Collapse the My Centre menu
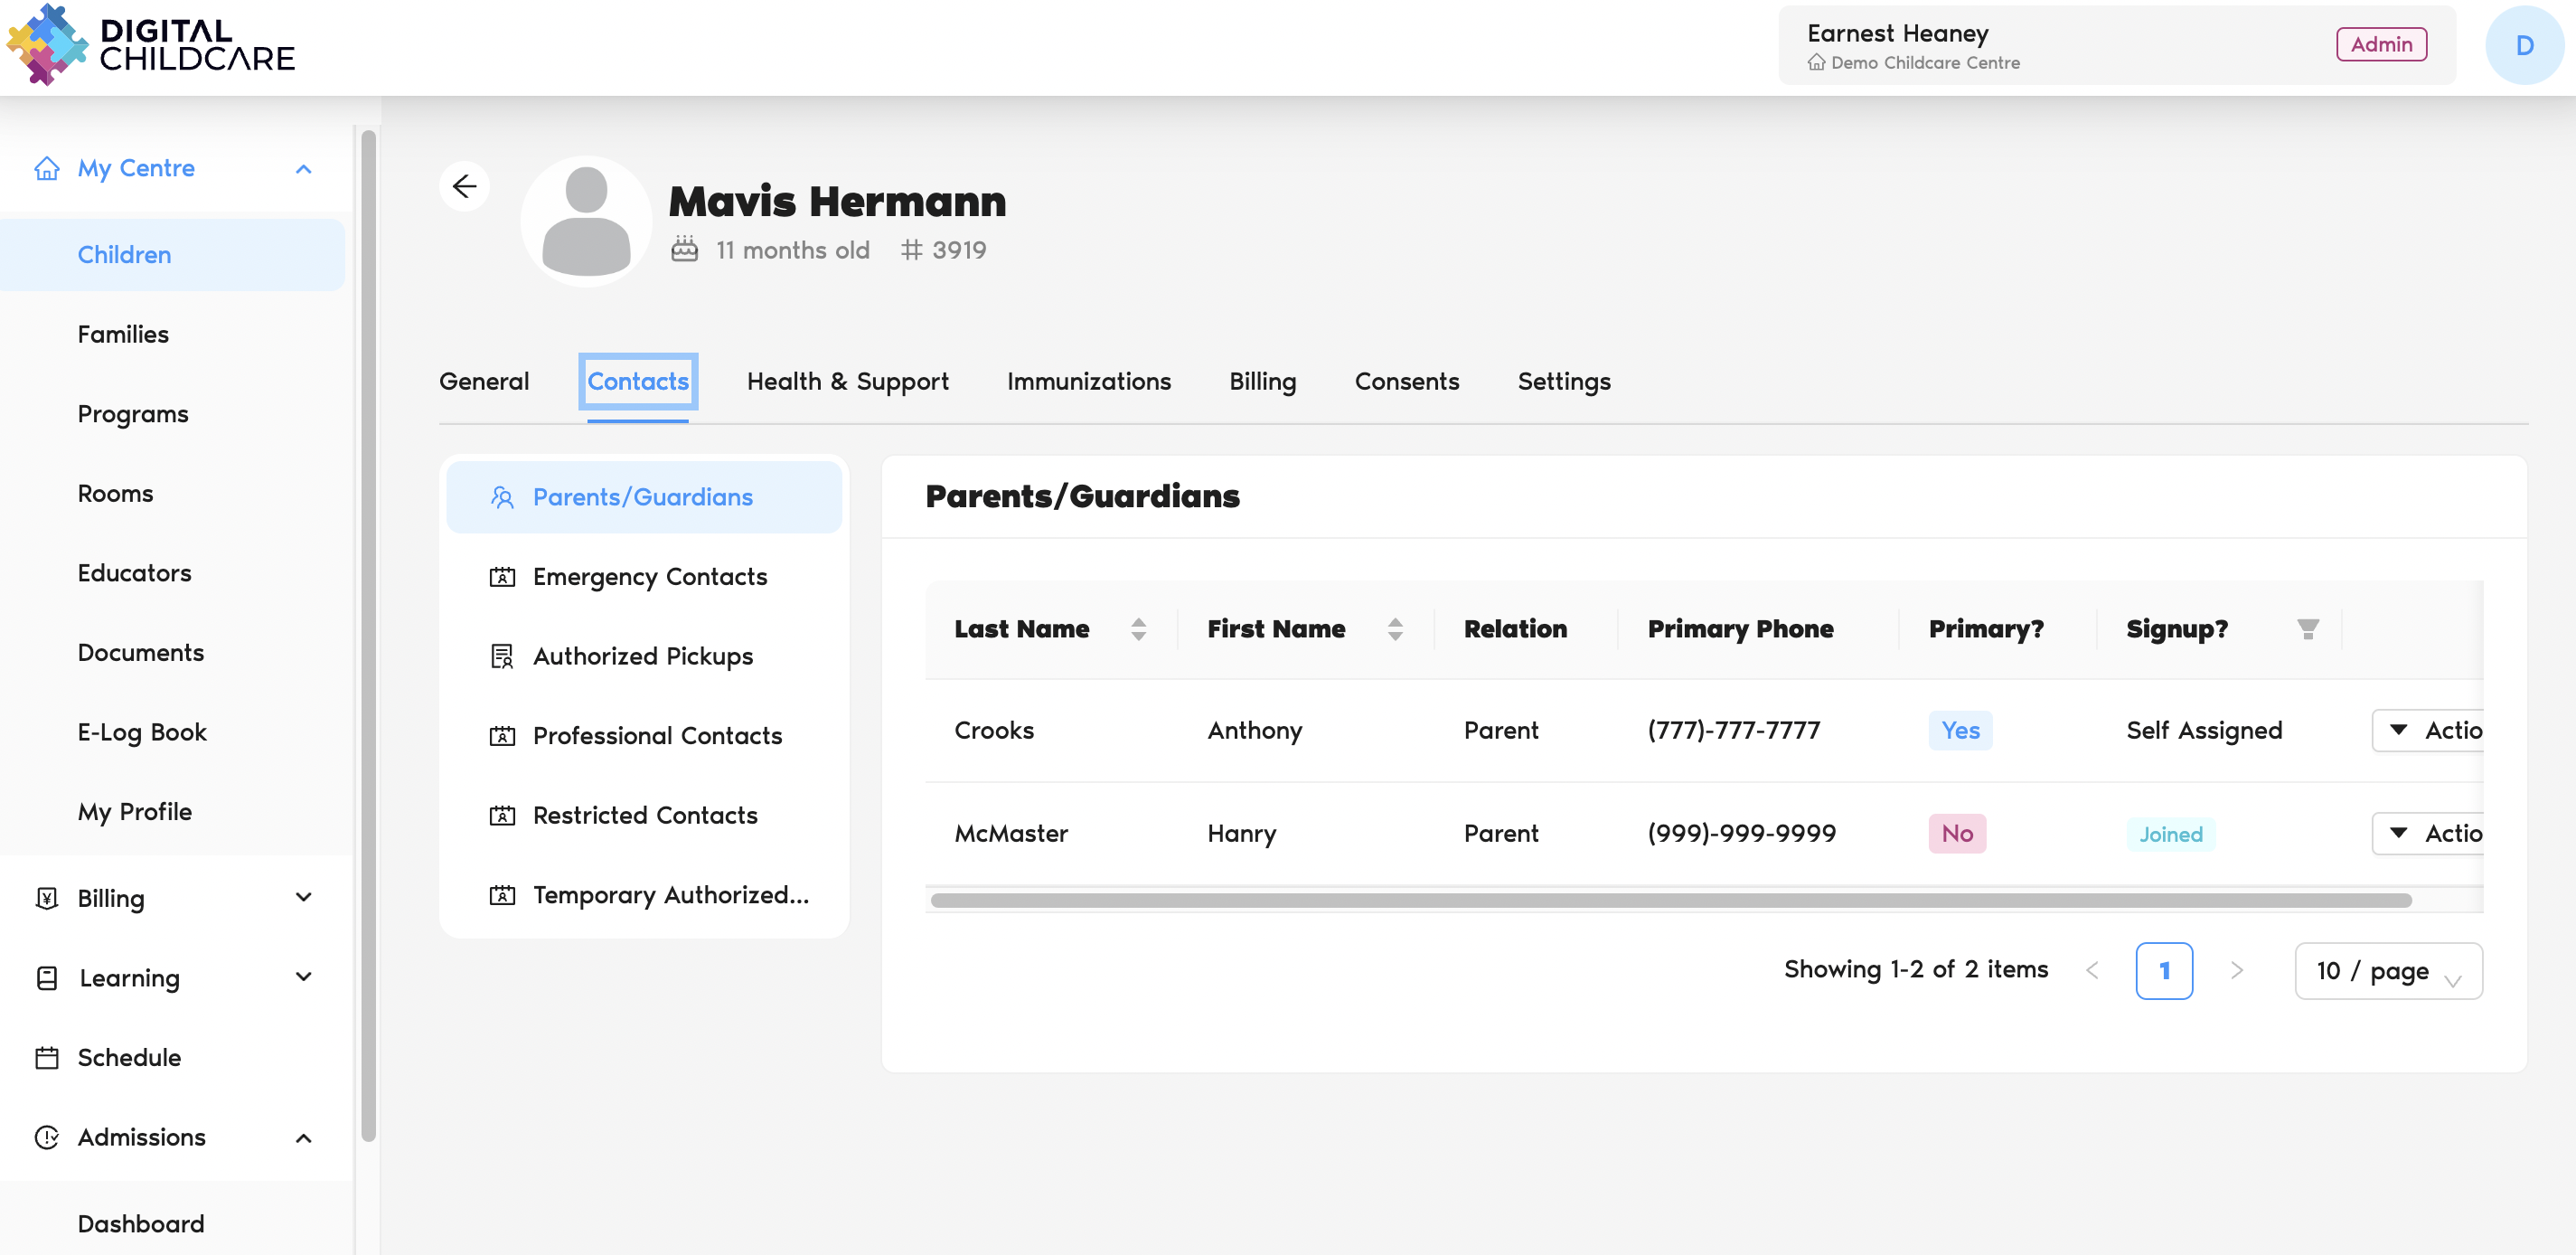The image size is (2576, 1255). point(303,169)
